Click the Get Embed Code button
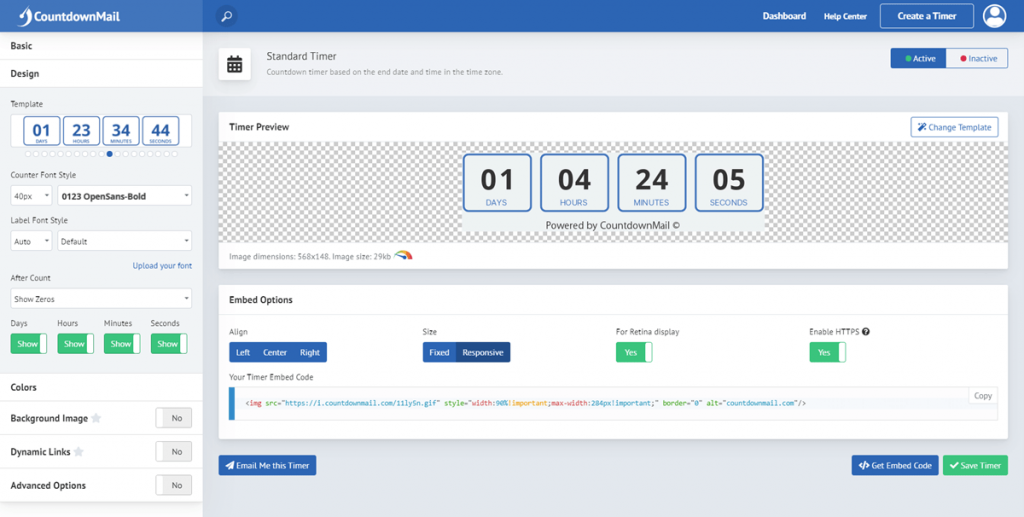Viewport: 1024px width, 517px height. [895, 465]
